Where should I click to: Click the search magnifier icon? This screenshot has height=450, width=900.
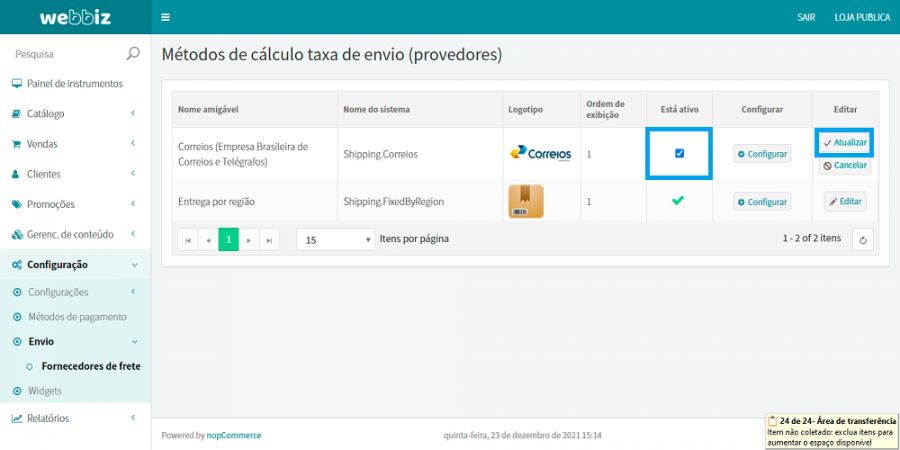[x=134, y=54]
